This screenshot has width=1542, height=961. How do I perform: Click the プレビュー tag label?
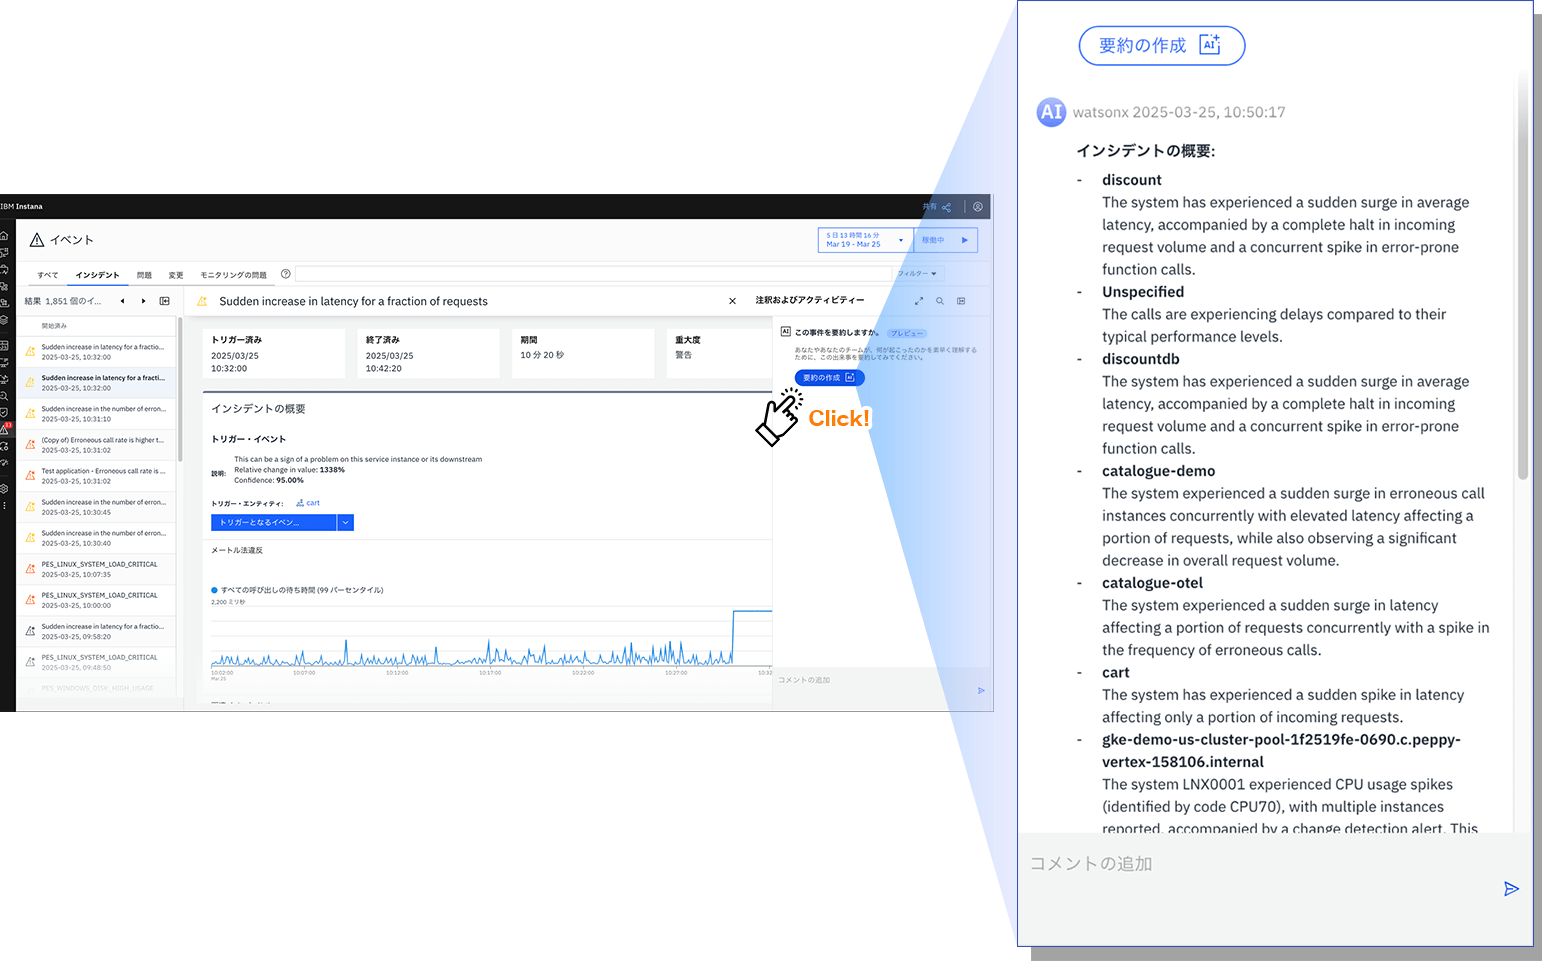pos(907,333)
